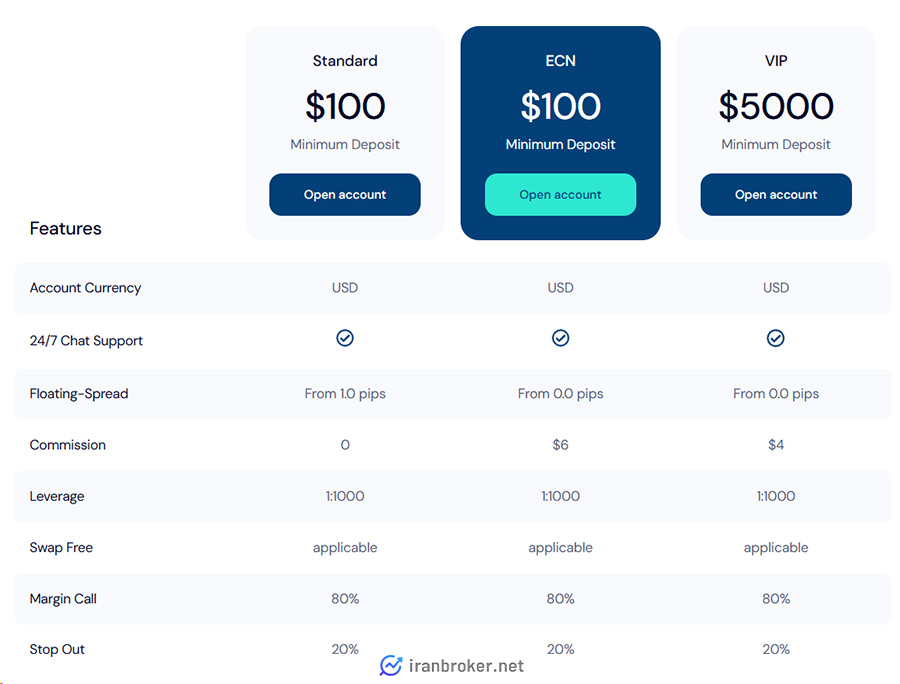
Task: Click VIP chat support checkmark icon
Action: tap(775, 338)
